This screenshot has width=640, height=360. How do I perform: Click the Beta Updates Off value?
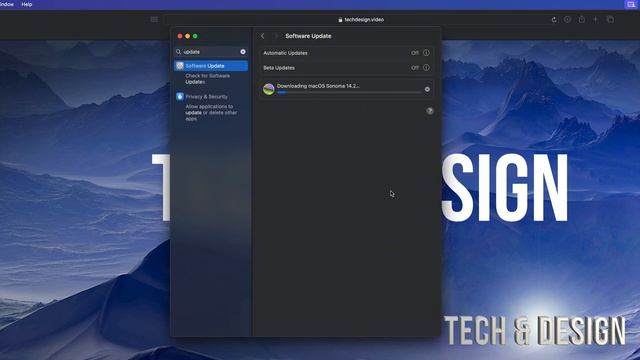point(415,68)
